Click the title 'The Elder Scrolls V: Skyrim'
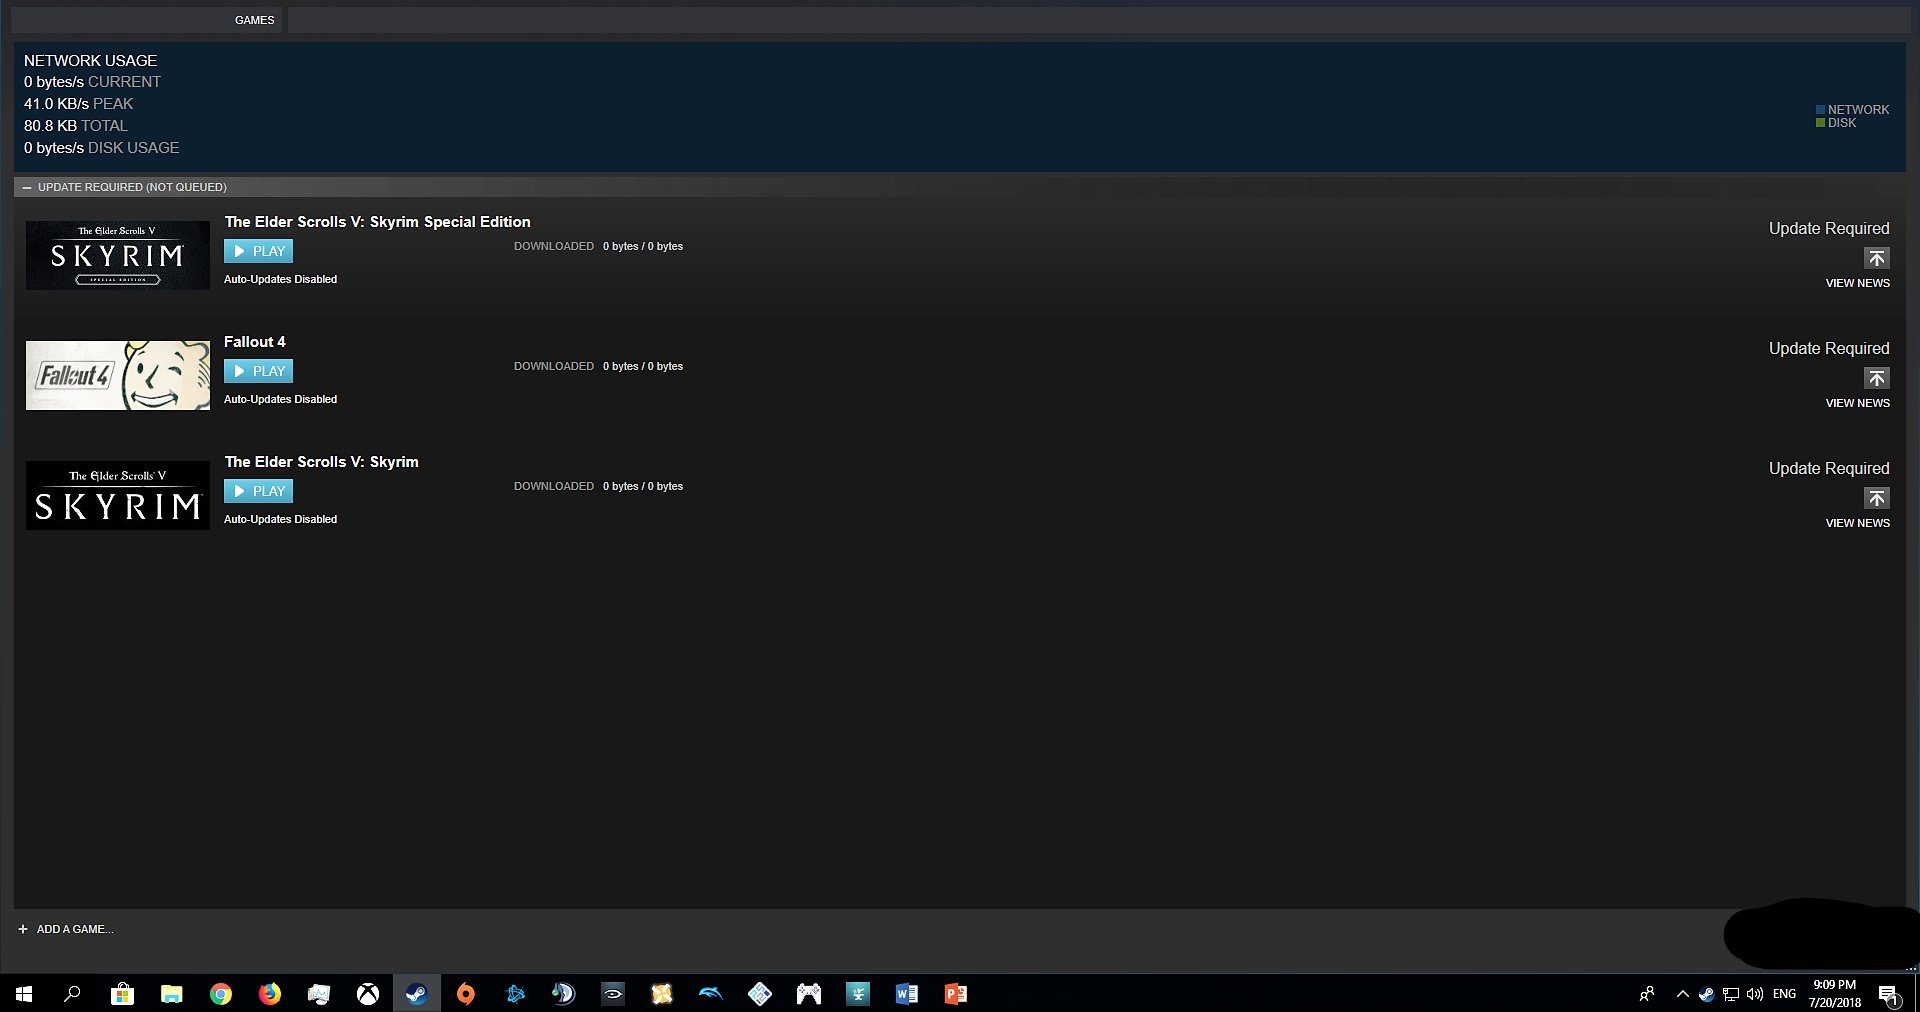Viewport: 1920px width, 1012px height. pyautogui.click(x=322, y=462)
